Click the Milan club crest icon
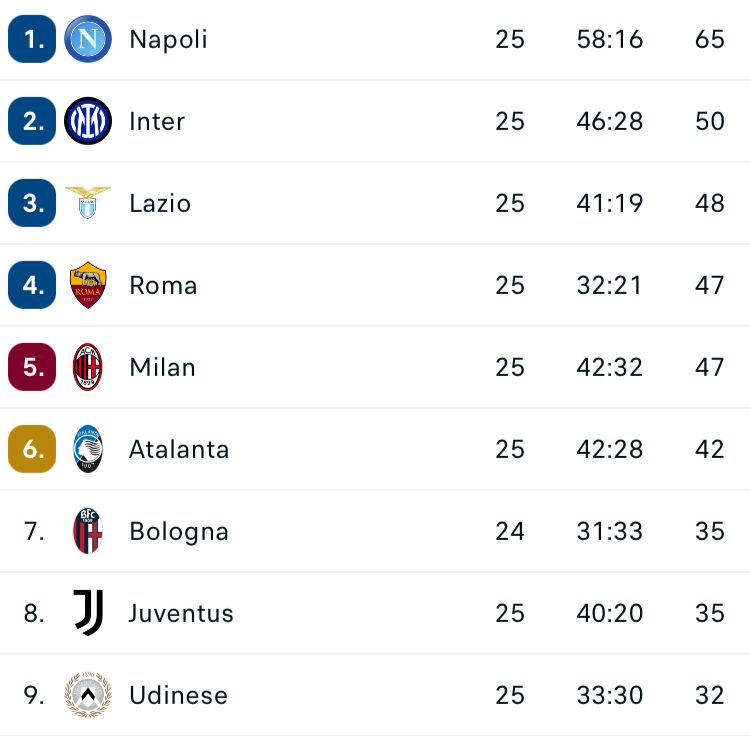The width and height of the screenshot is (750, 736). [88, 367]
